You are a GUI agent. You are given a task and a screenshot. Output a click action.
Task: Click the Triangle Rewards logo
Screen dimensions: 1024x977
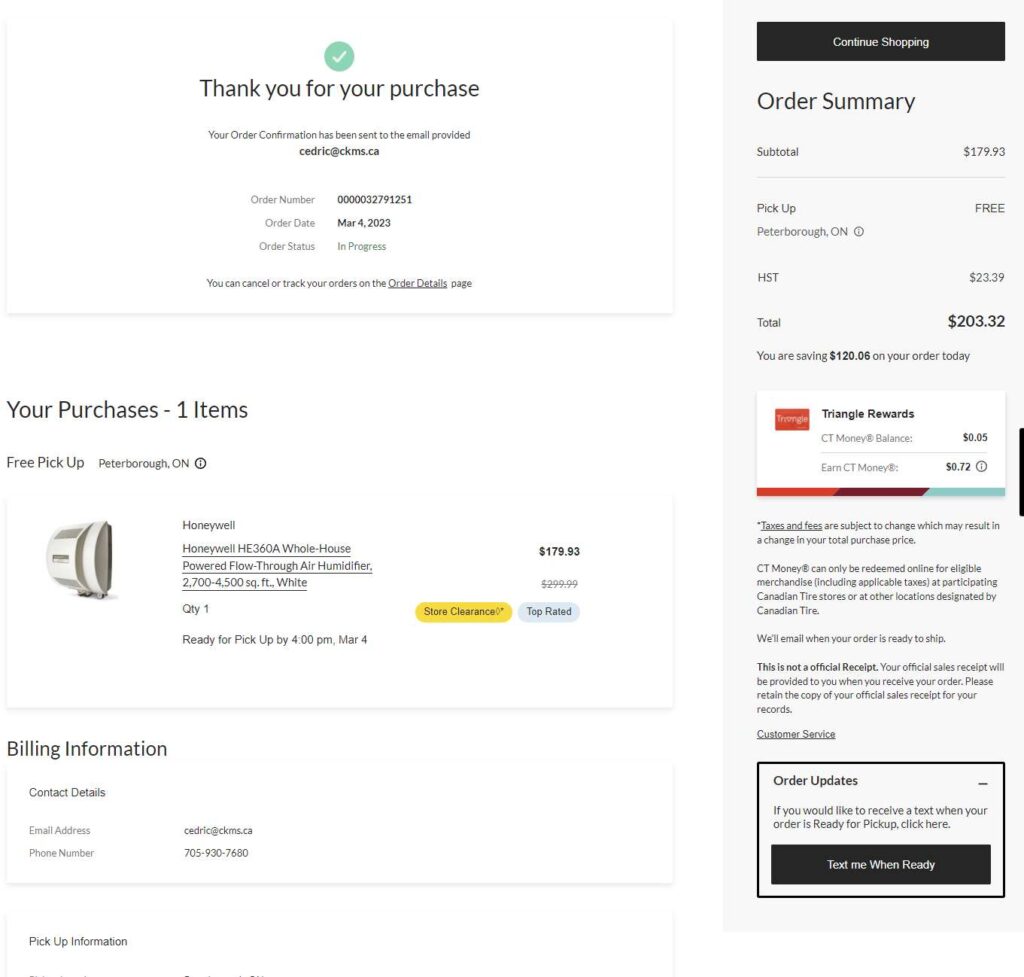click(x=792, y=420)
